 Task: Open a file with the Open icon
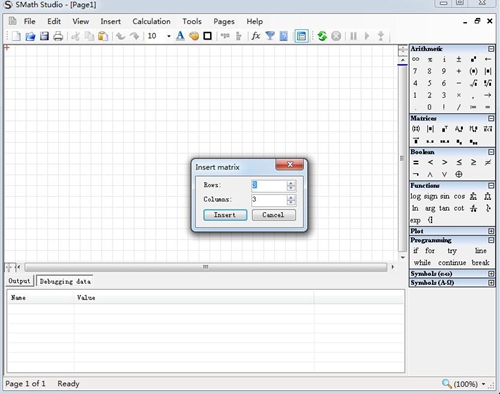coord(30,36)
